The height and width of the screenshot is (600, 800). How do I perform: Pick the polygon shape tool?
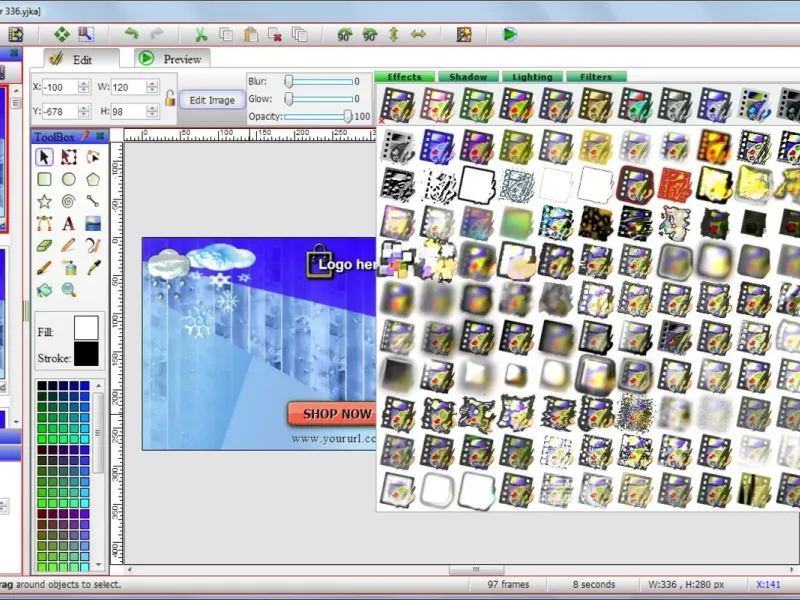click(x=93, y=179)
